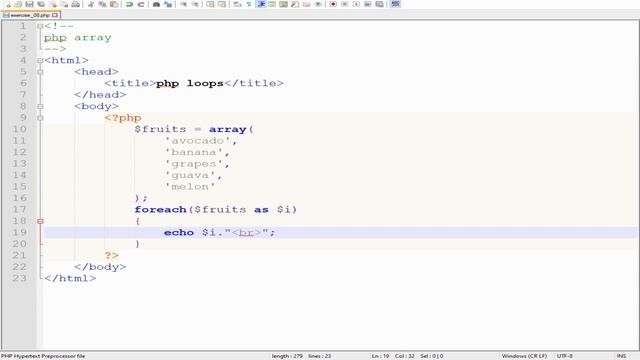Click the title text 'php loops'

coord(190,83)
